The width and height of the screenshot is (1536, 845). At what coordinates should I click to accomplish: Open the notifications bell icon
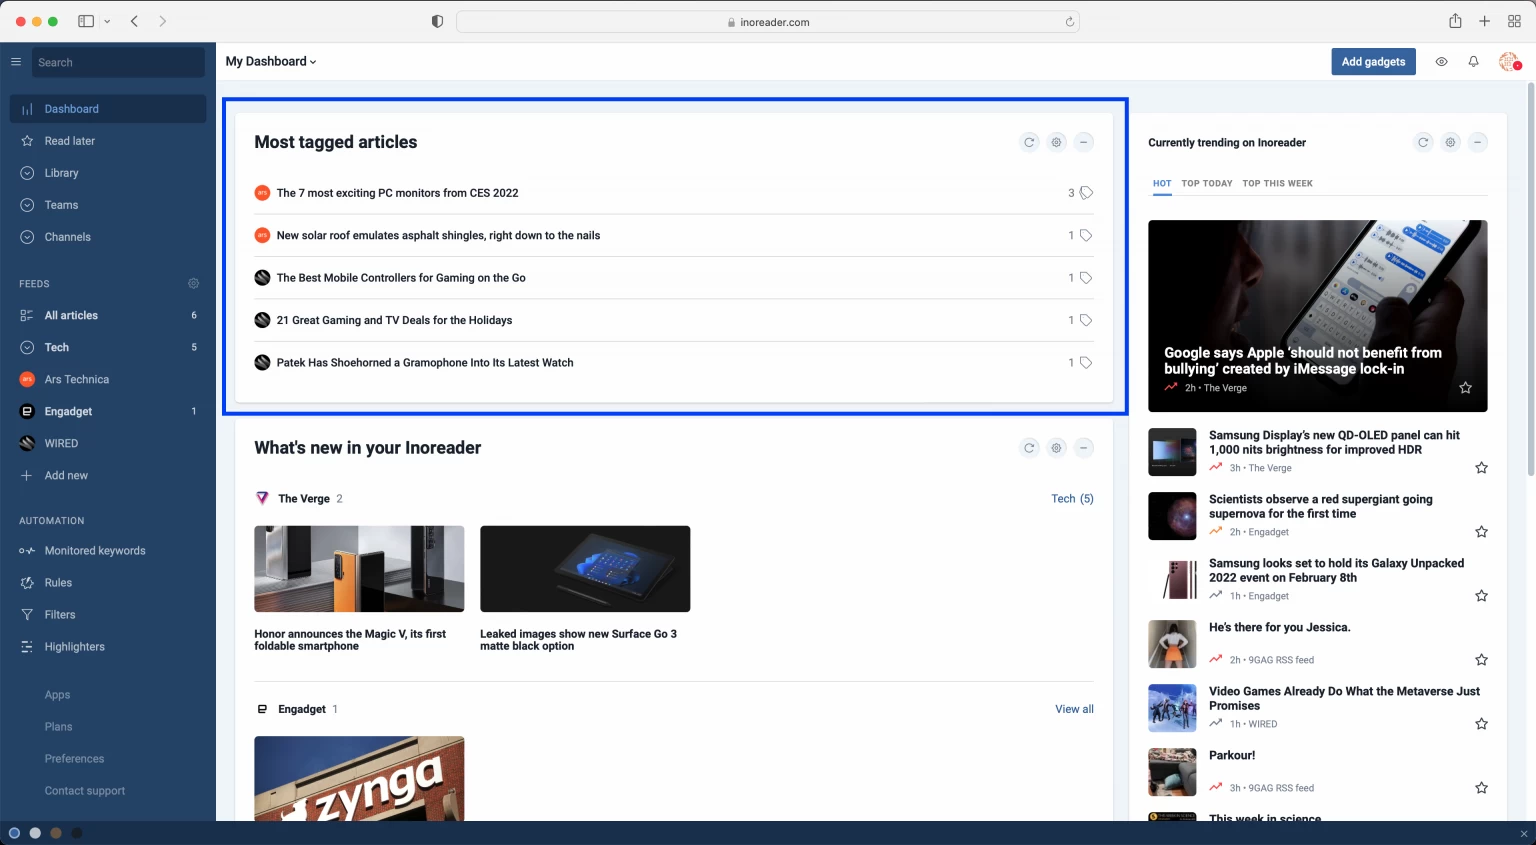[x=1473, y=61]
